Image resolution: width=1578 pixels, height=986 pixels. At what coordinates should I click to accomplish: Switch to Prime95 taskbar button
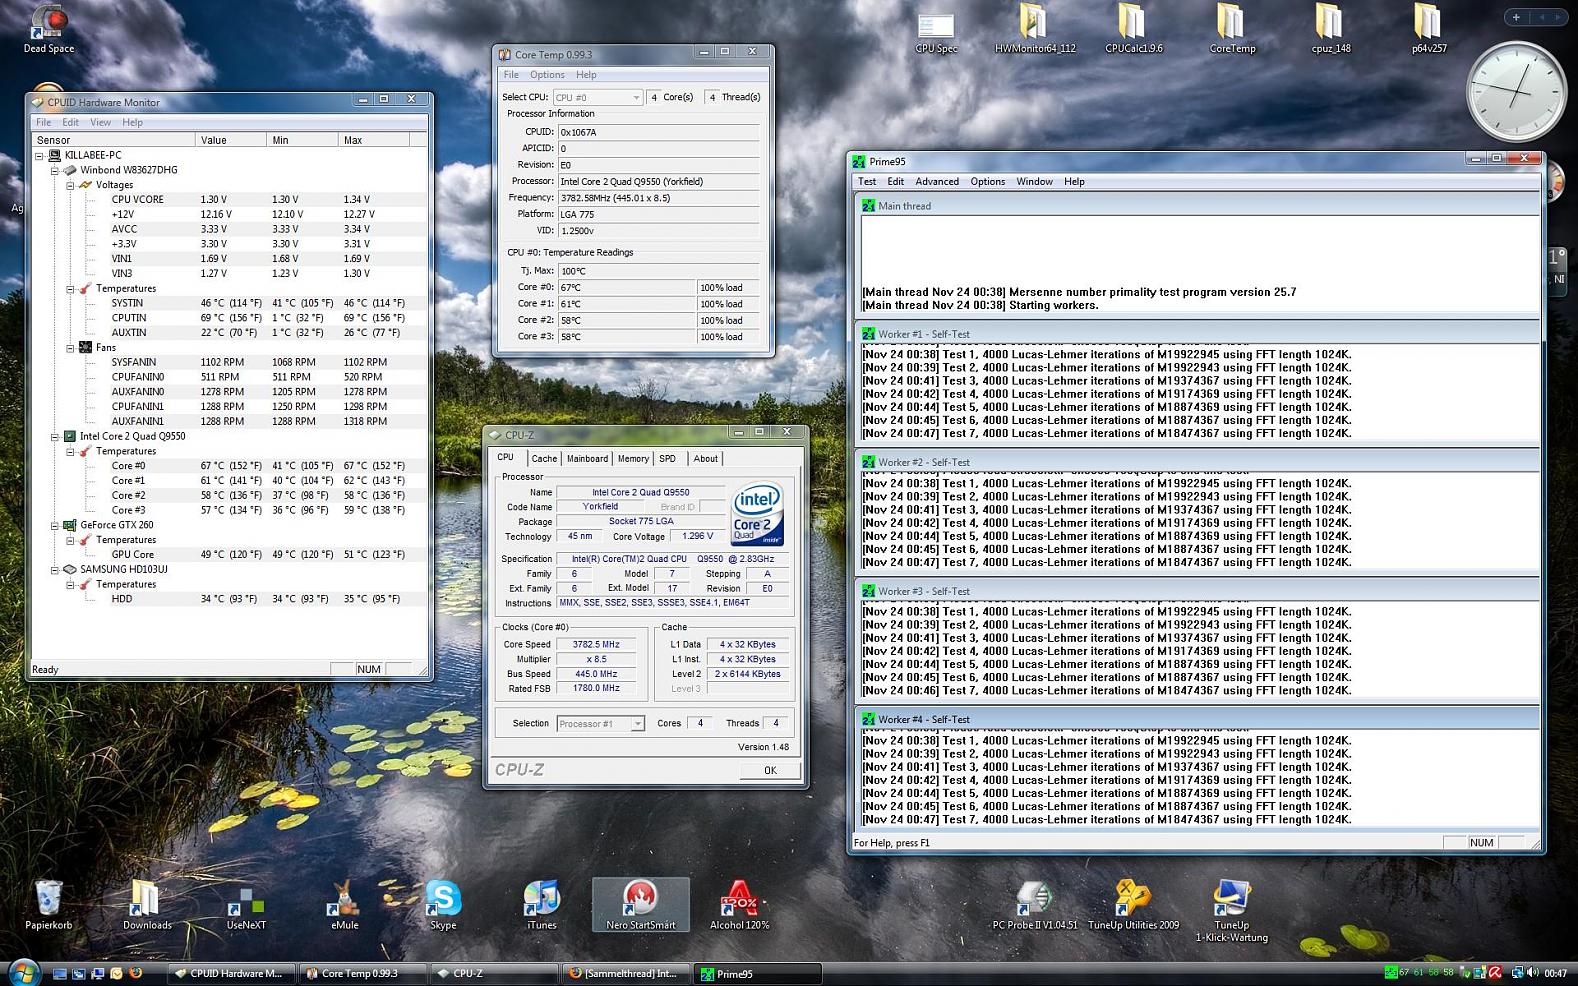[757, 973]
